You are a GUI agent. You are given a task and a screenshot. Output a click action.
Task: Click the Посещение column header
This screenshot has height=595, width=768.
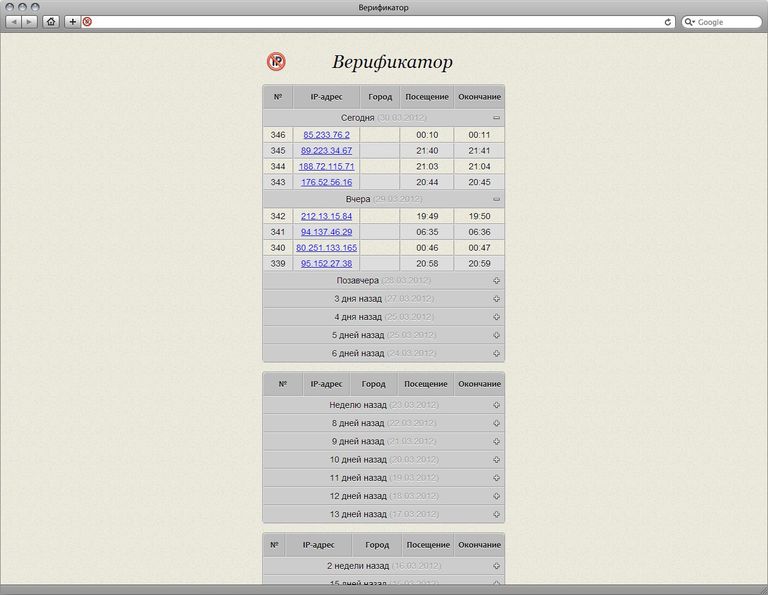click(x=426, y=97)
